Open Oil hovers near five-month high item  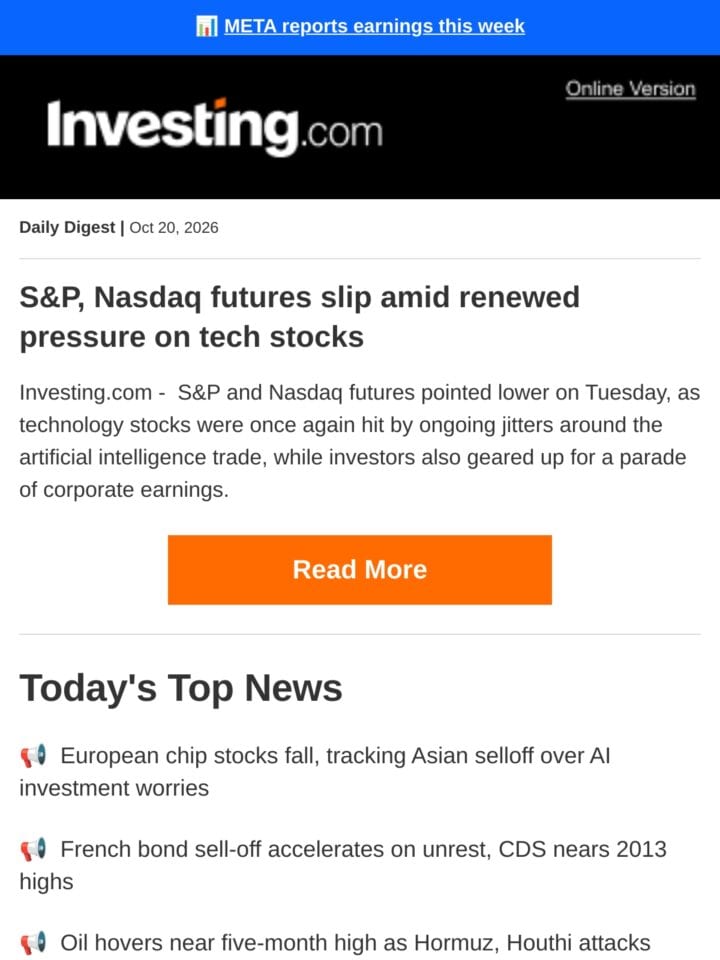[355, 943]
